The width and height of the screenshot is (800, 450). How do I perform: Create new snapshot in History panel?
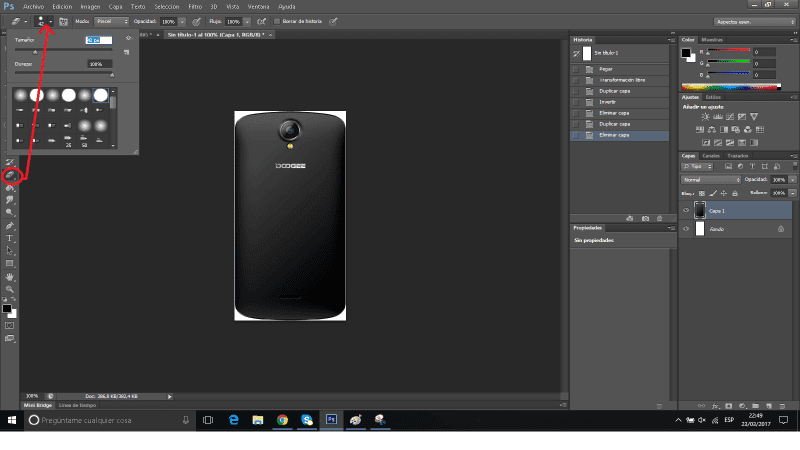click(x=645, y=218)
